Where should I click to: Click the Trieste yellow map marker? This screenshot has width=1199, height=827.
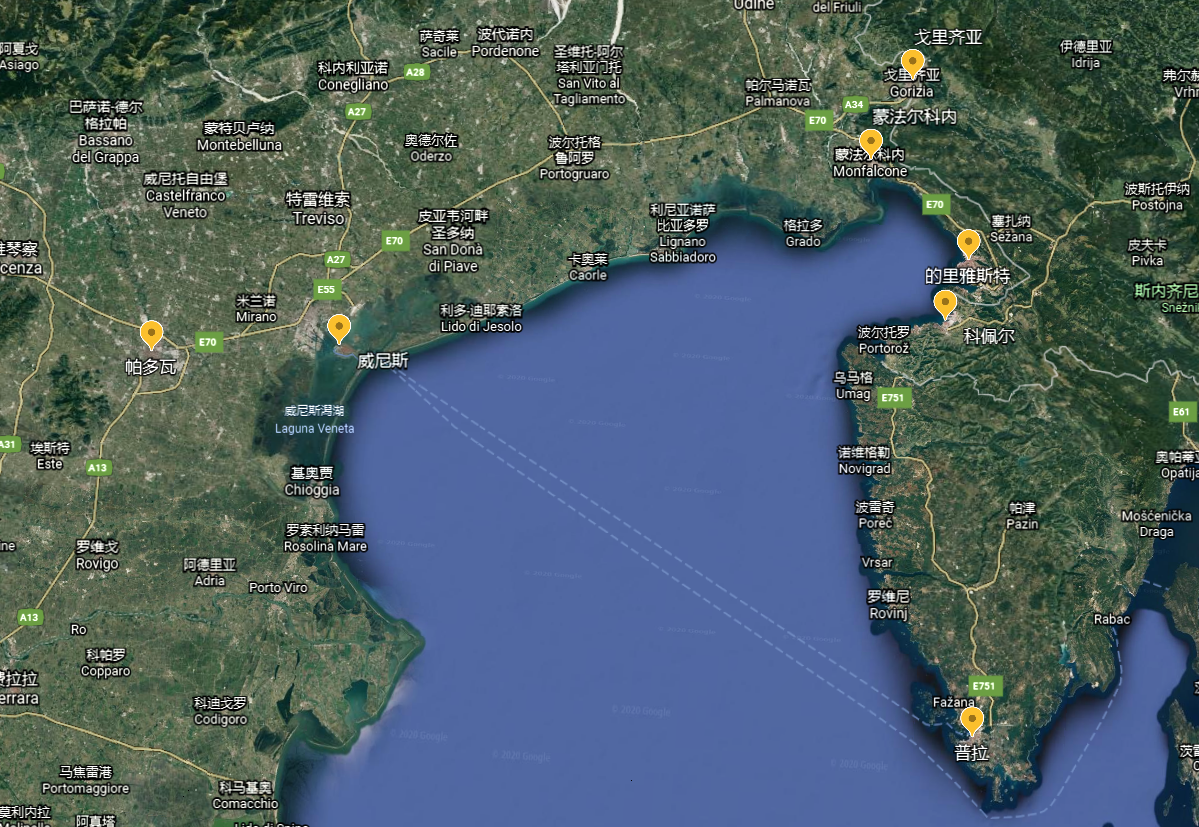[x=968, y=243]
